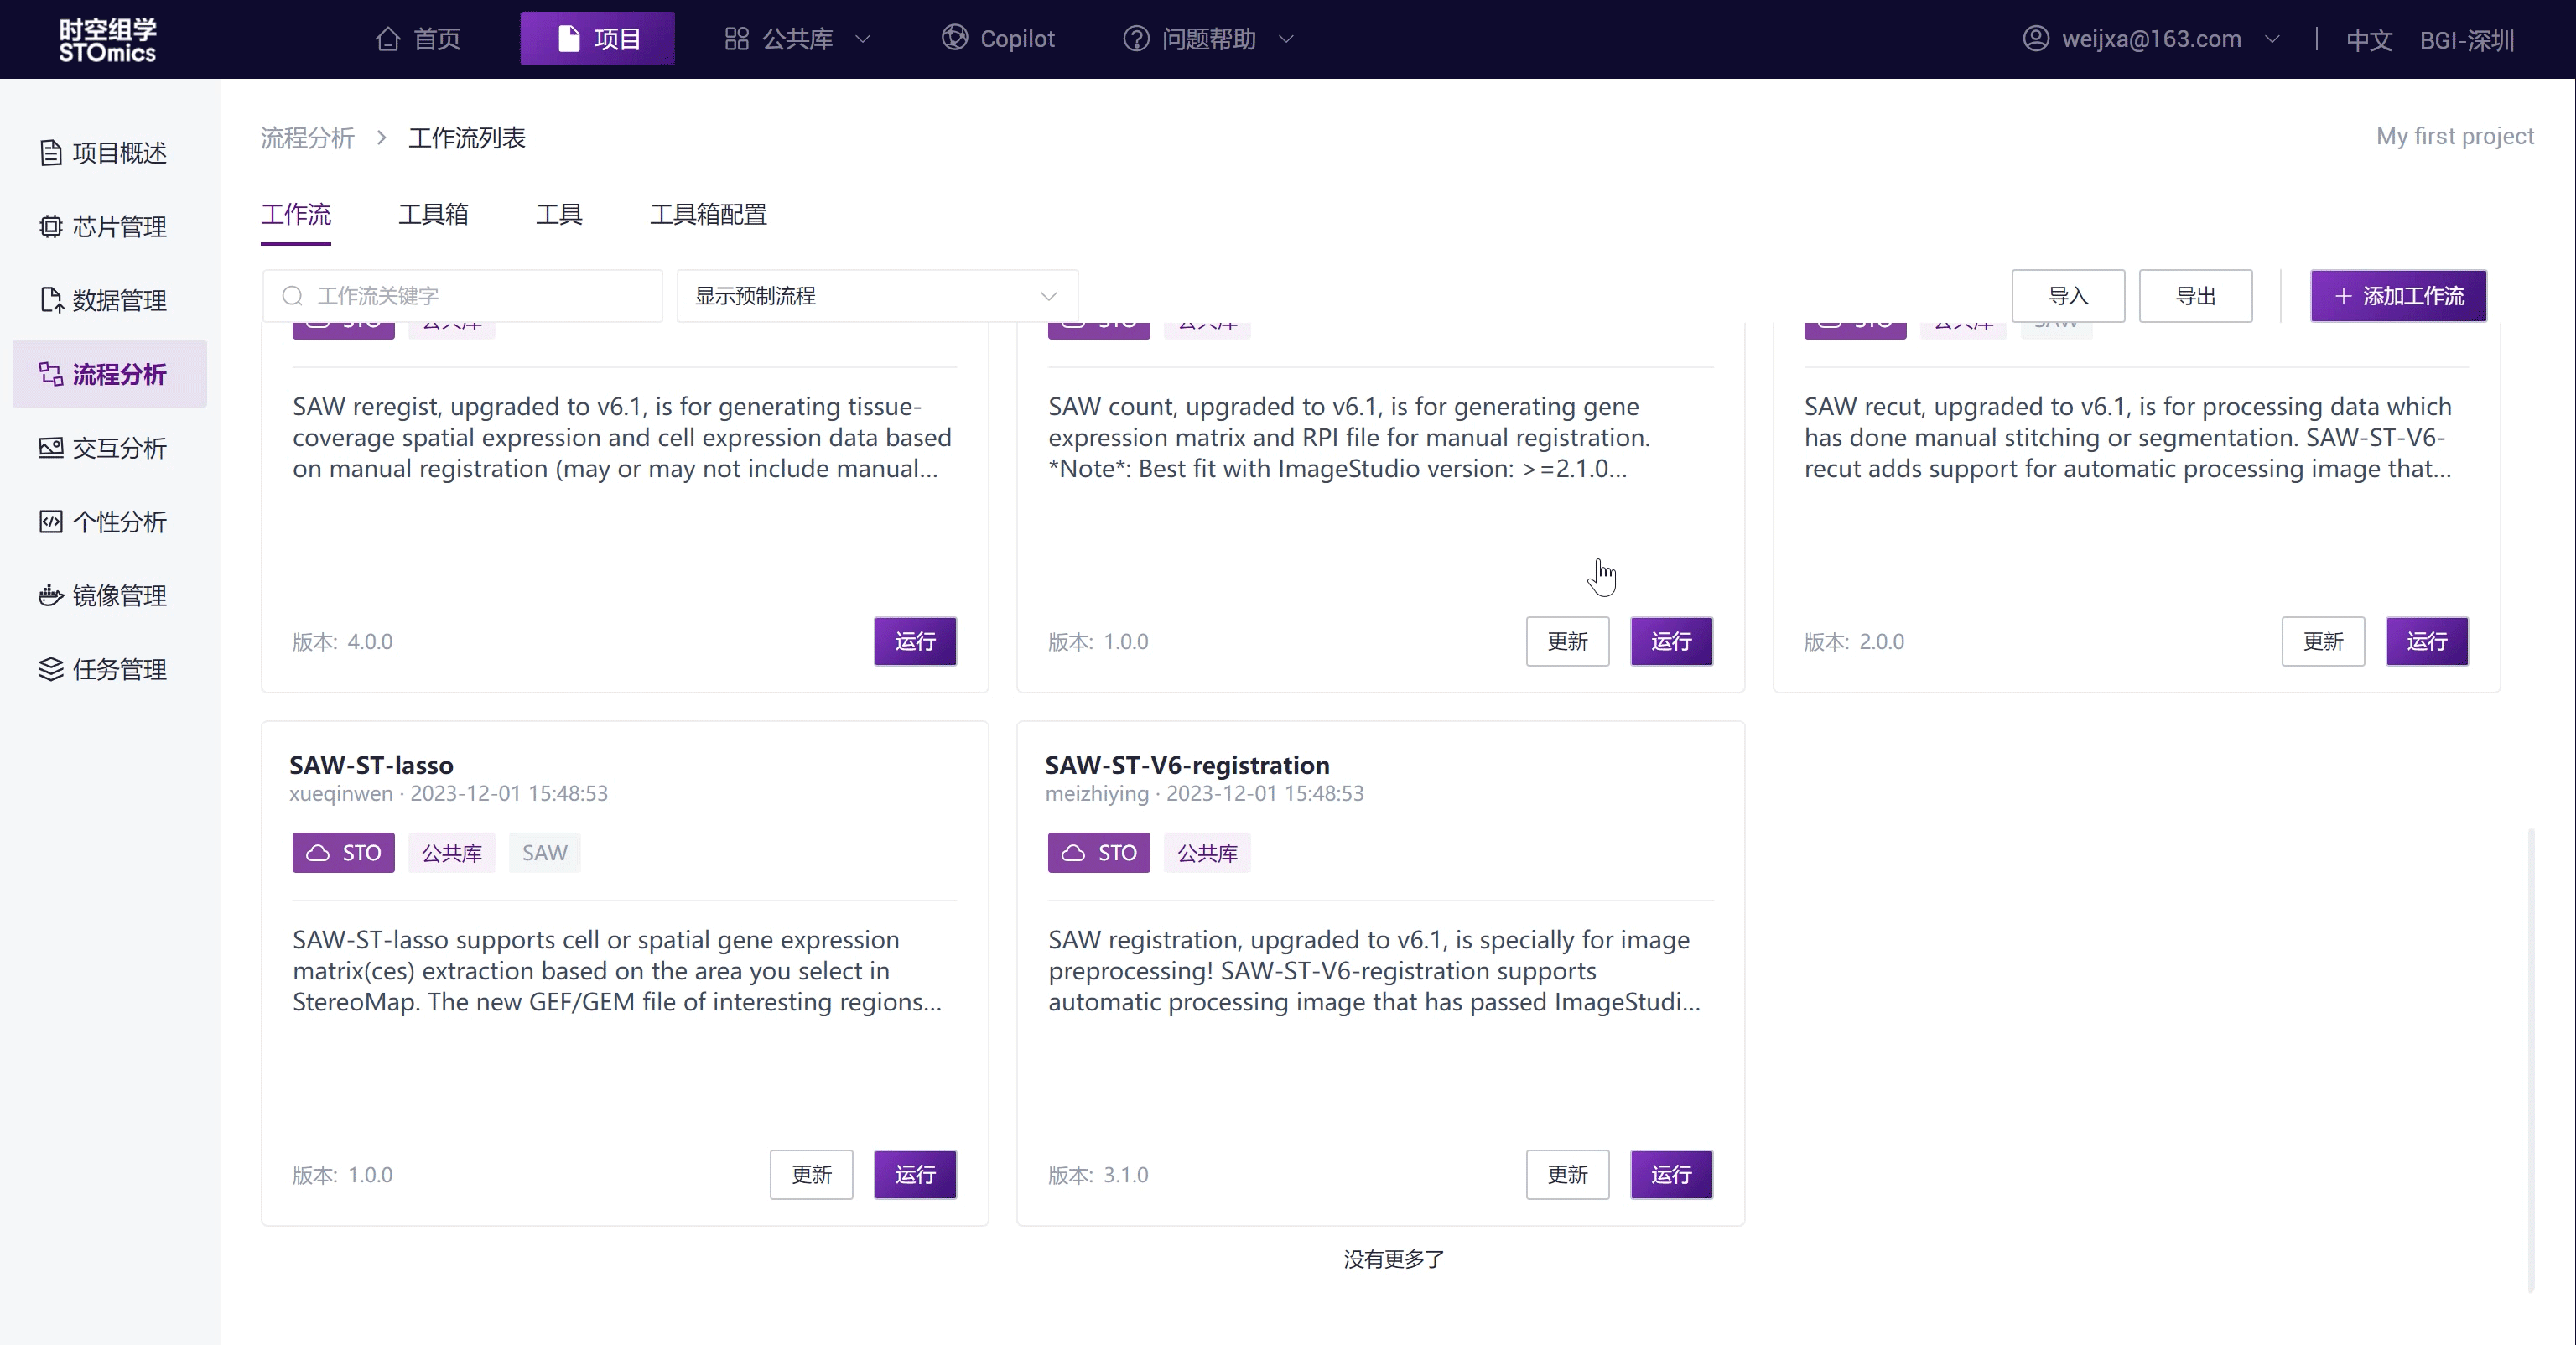Image resolution: width=2576 pixels, height=1345 pixels.
Task: Open the 显示预制流程 filter dropdown
Action: click(x=876, y=296)
